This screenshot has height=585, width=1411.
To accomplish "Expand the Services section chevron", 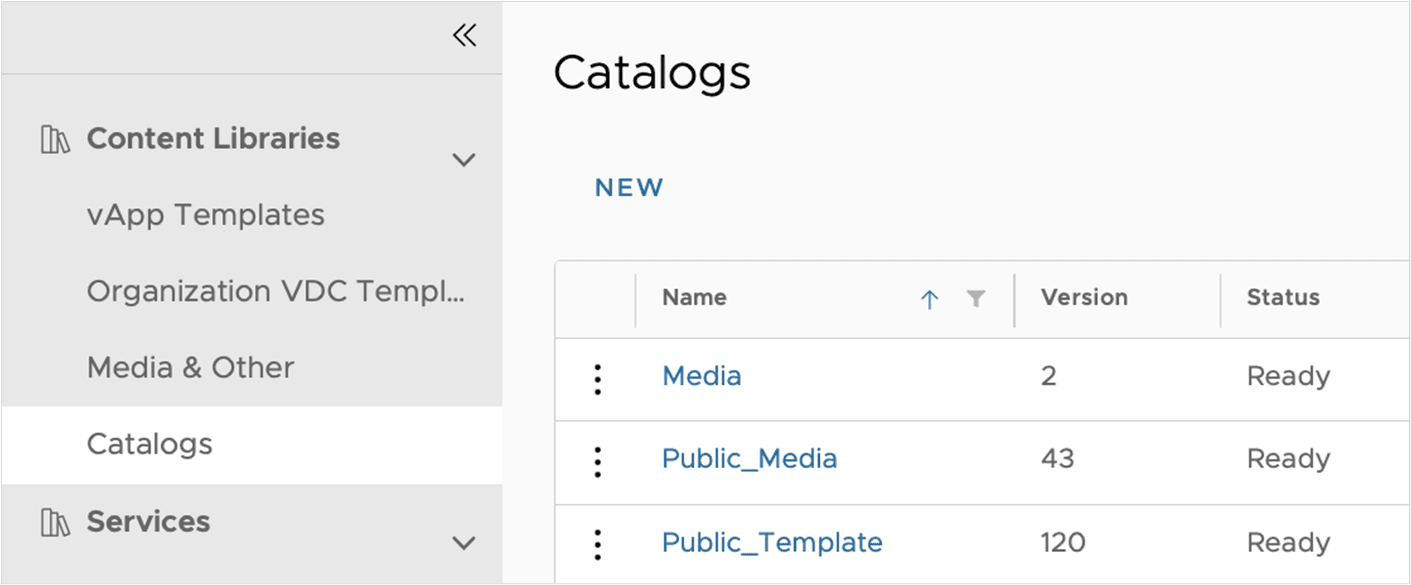I will coord(464,543).
